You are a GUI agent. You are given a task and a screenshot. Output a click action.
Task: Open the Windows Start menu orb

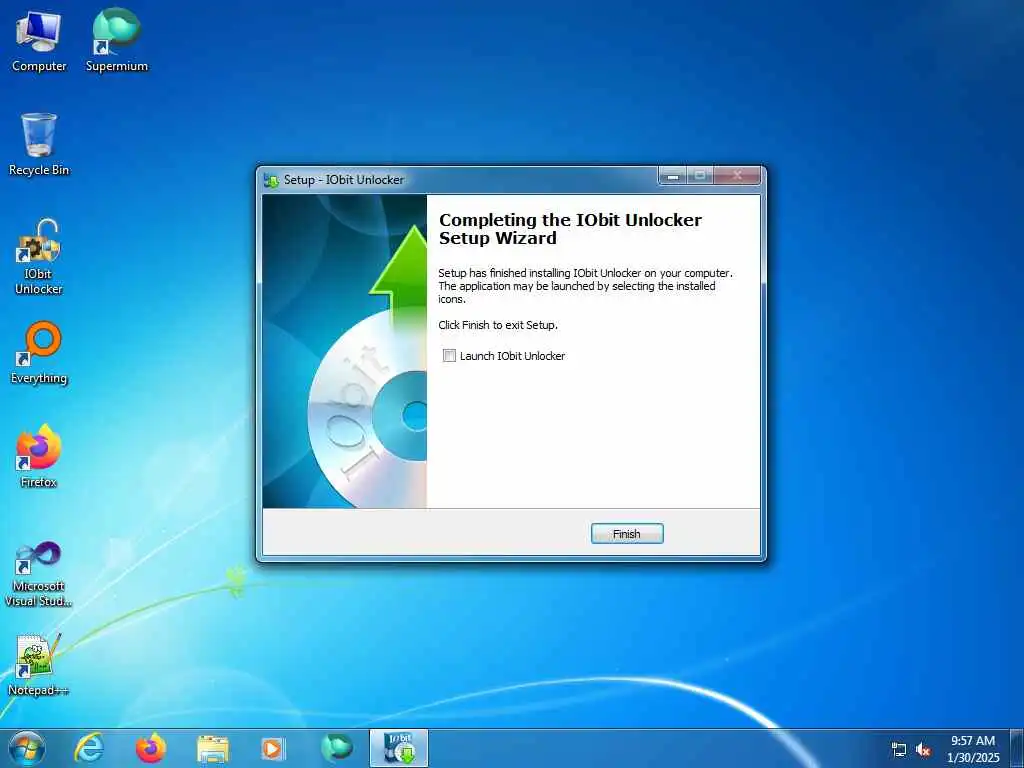click(27, 748)
